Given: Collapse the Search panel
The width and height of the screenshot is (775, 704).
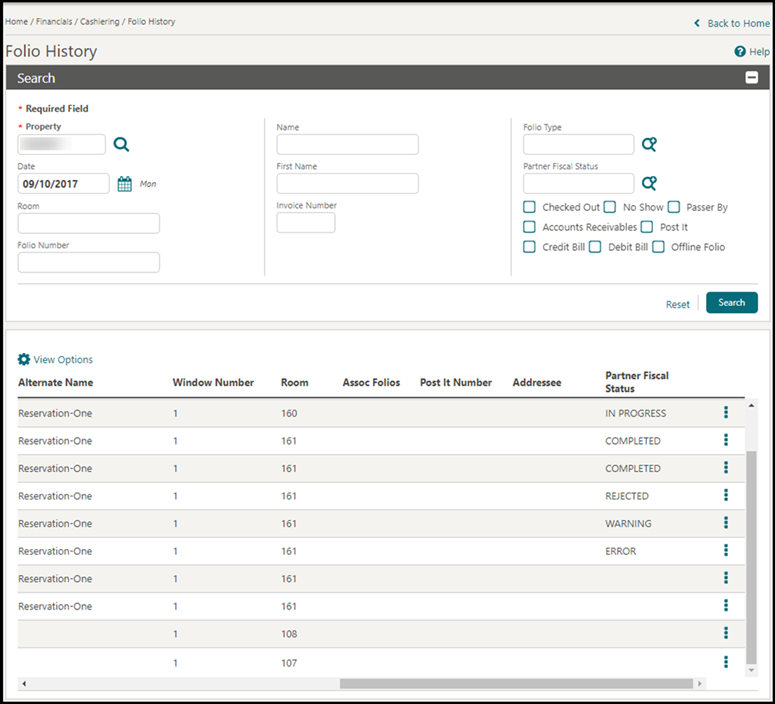Looking at the screenshot, I should point(751,78).
